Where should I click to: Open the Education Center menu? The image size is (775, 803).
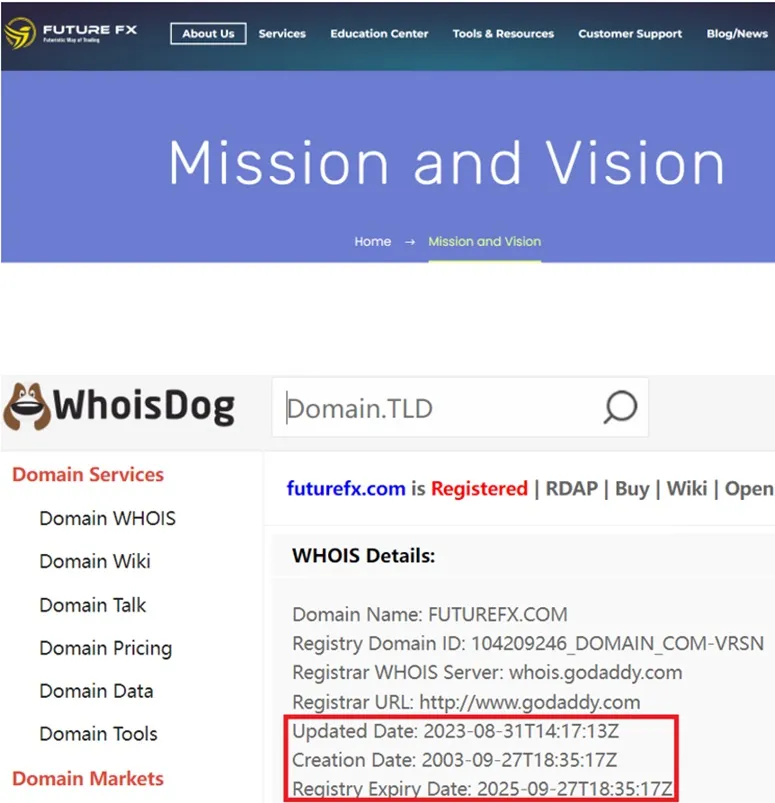pyautogui.click(x=379, y=34)
